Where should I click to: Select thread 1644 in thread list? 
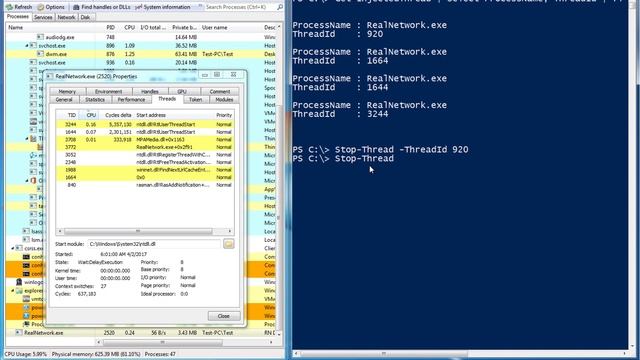coord(145,132)
